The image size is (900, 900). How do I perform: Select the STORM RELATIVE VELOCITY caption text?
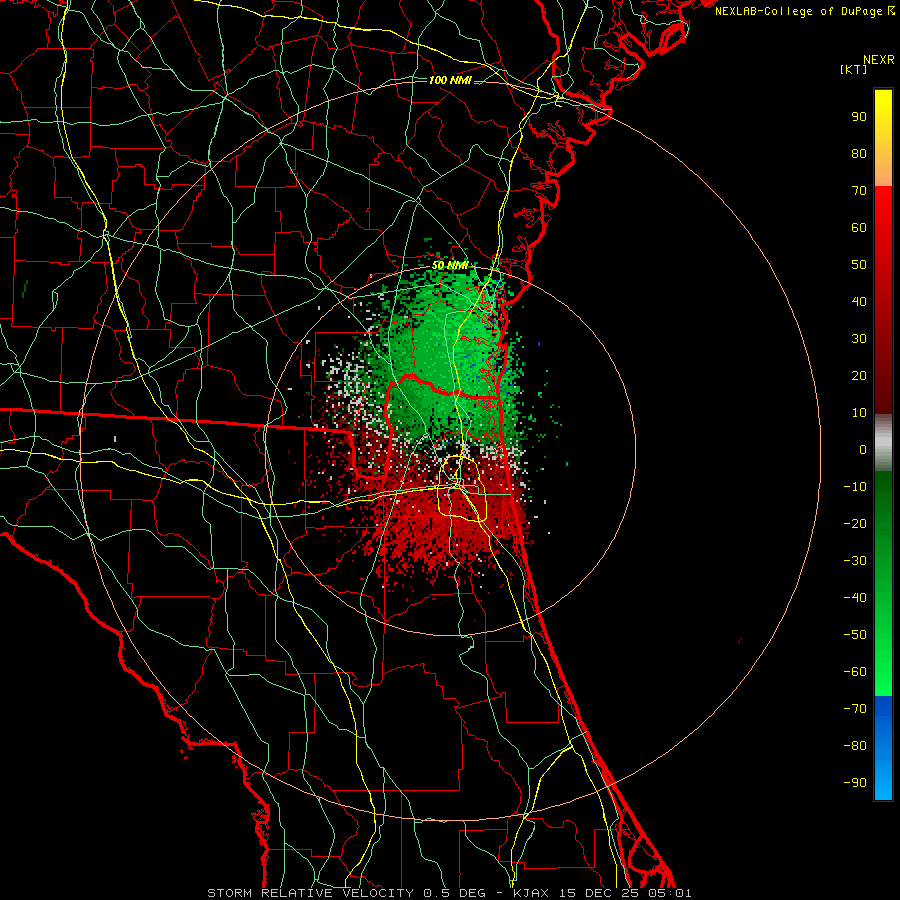tap(313, 893)
